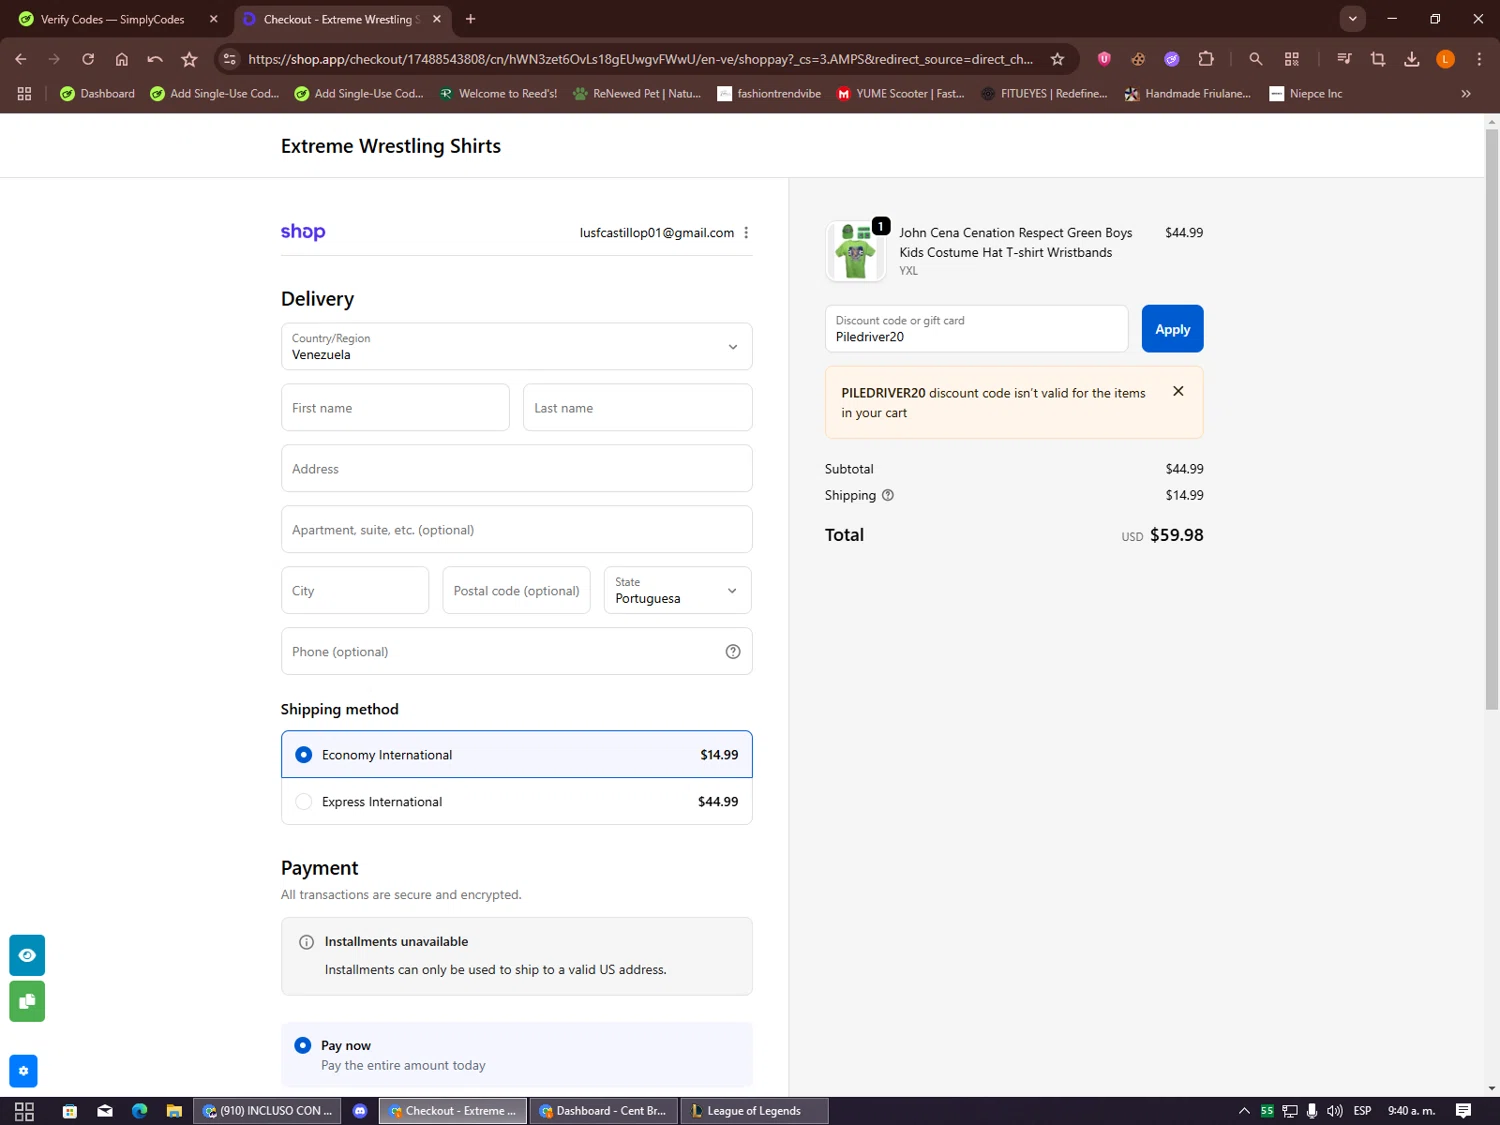Open the media playlist control icon

1344,59
